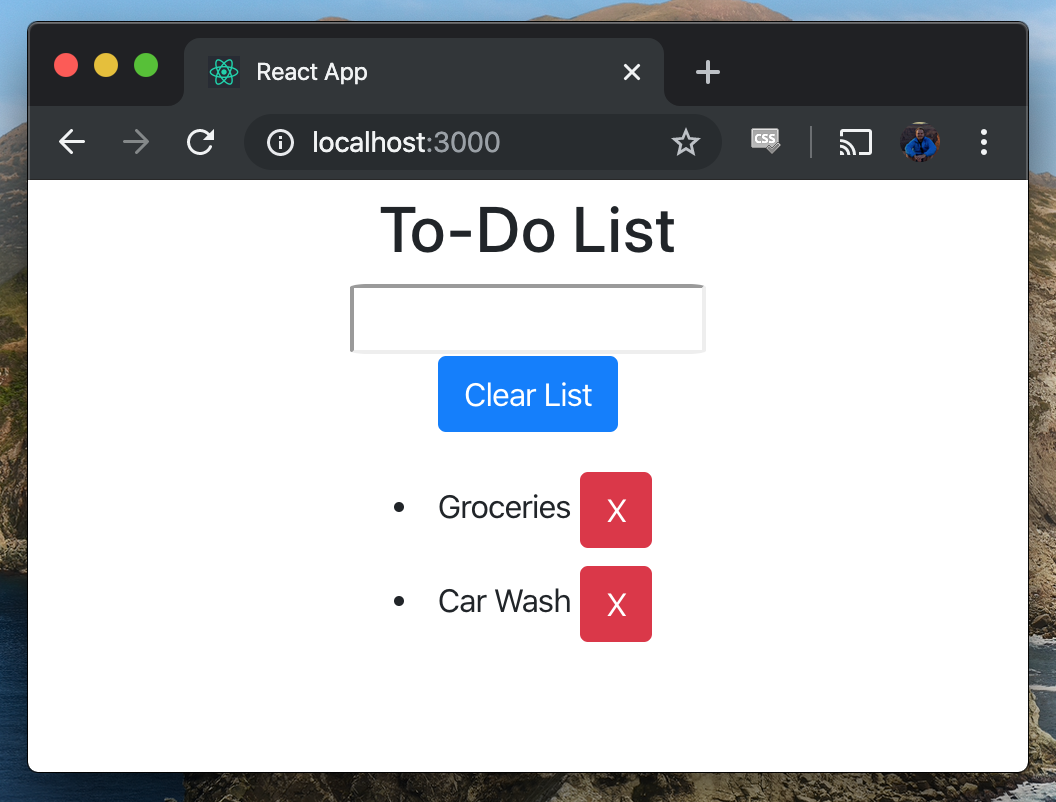Viewport: 1056px width, 802px height.
Task: Click the yellow minimize traffic light
Action: (106, 64)
